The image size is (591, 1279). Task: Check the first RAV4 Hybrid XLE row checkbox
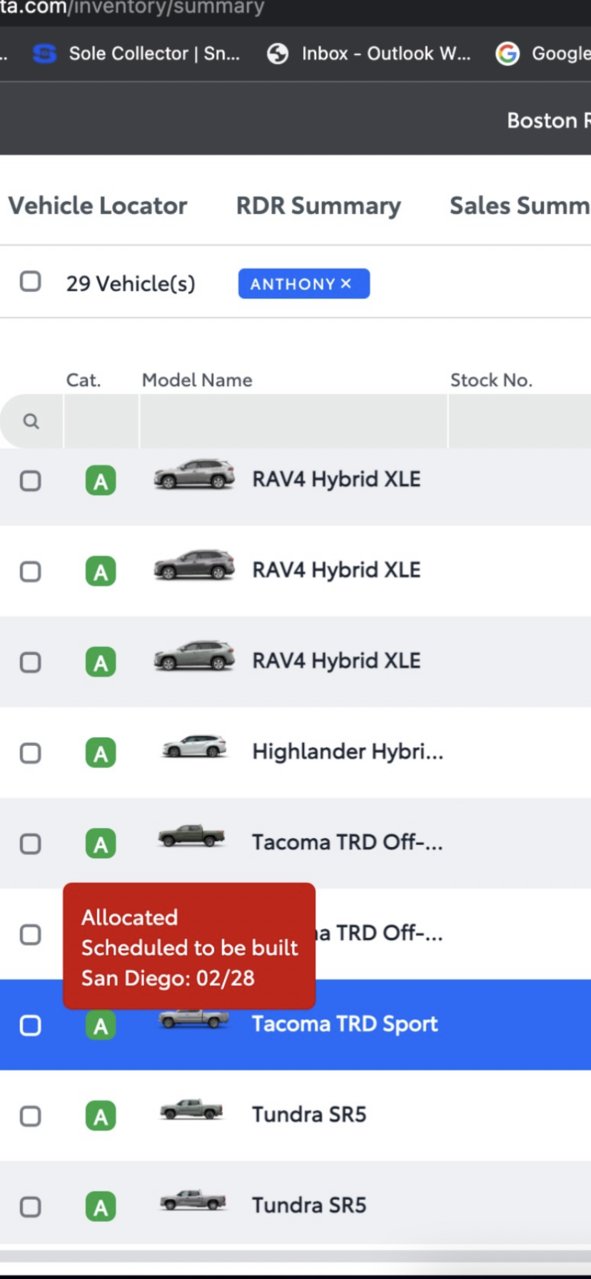pos(31,480)
